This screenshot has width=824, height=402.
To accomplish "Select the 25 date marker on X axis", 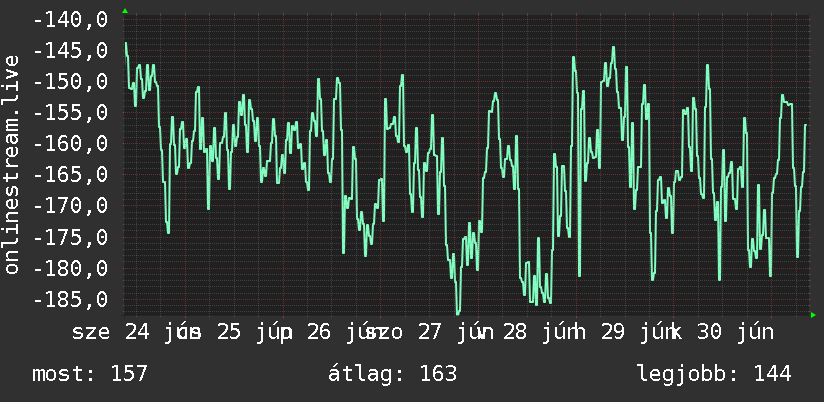I will 229,332.
